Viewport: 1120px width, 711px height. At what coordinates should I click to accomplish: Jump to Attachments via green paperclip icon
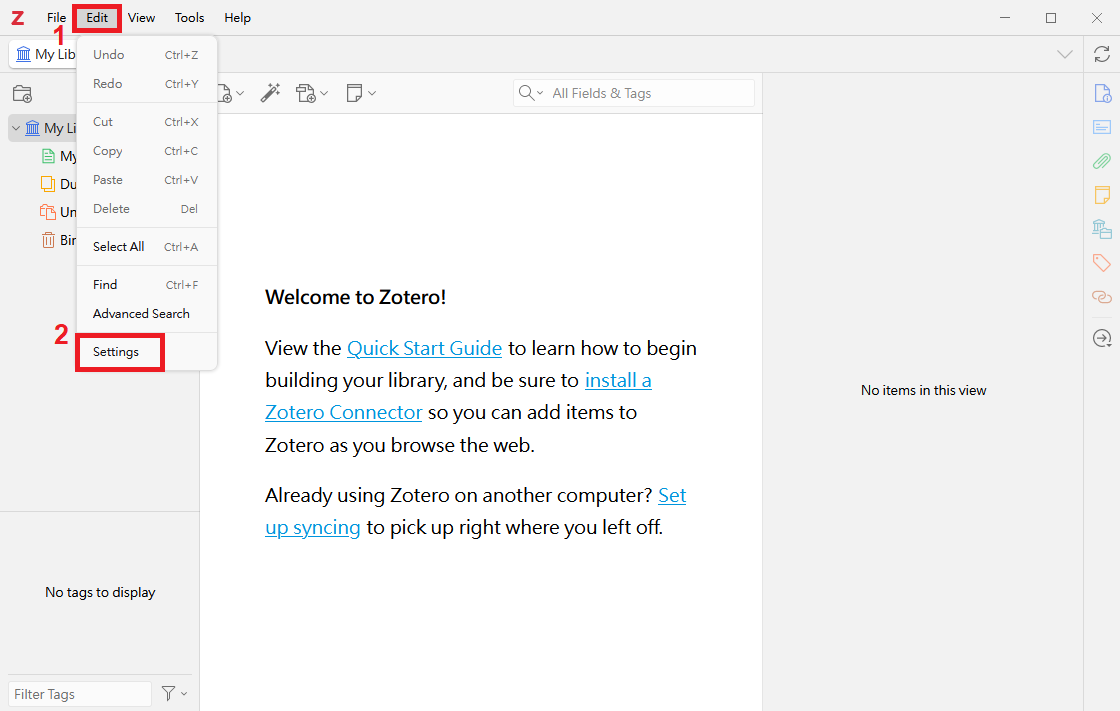[x=1101, y=161]
